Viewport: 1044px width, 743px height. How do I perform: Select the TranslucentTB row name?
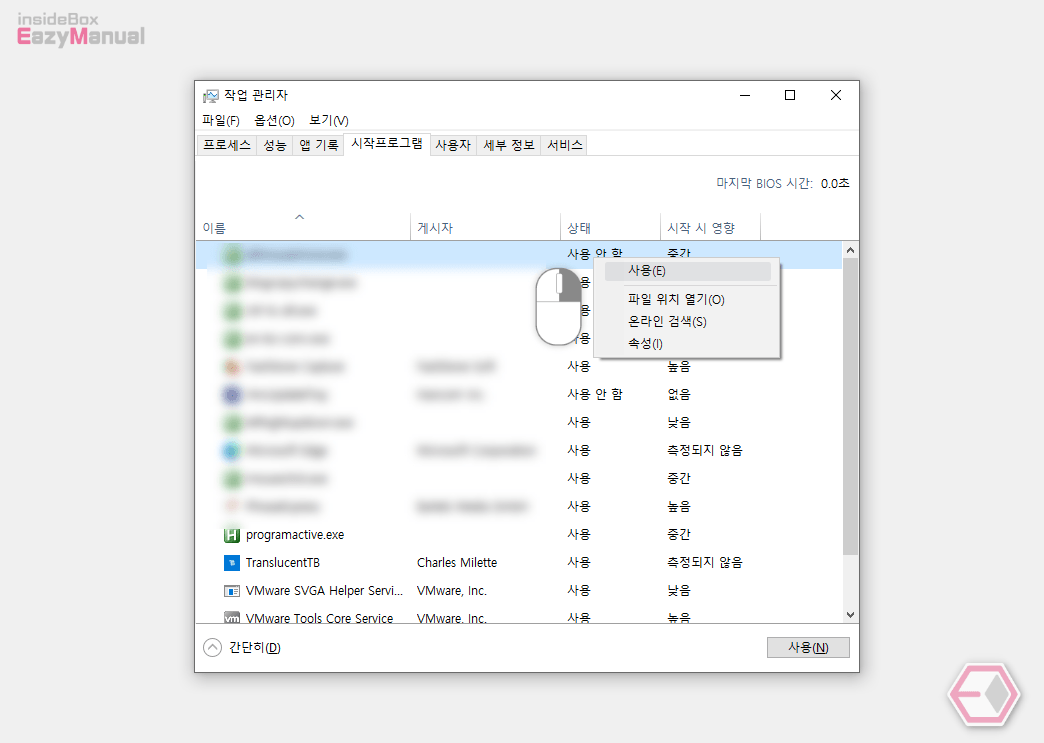pos(282,563)
